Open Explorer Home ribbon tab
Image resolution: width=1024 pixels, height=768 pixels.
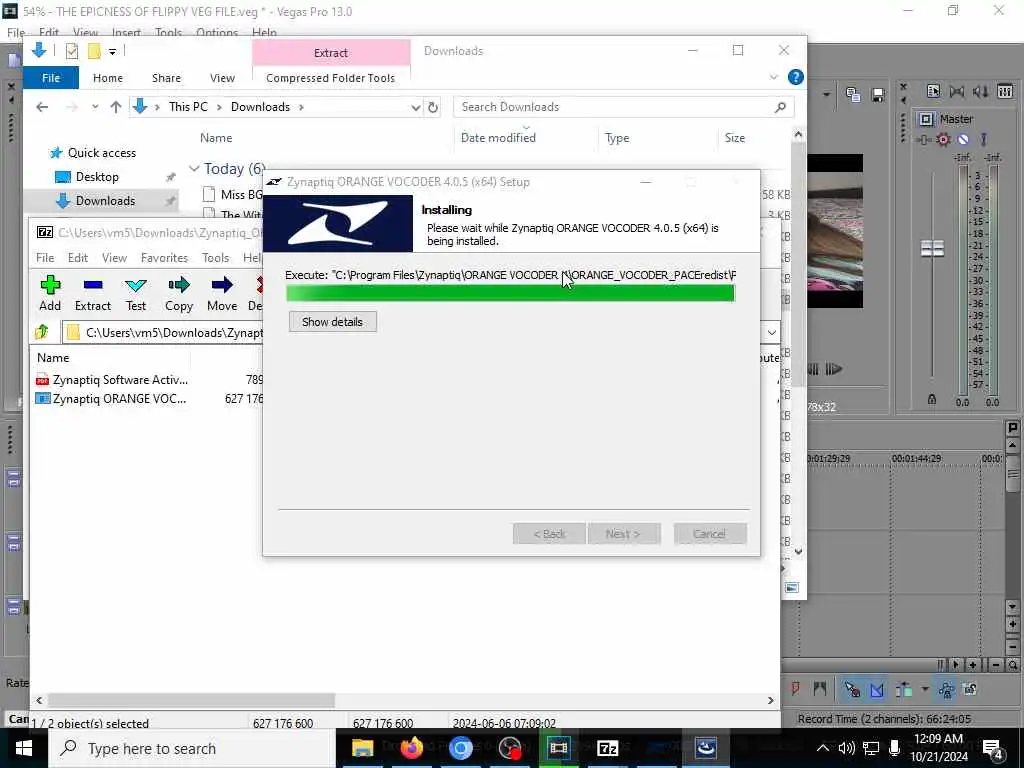tap(108, 78)
